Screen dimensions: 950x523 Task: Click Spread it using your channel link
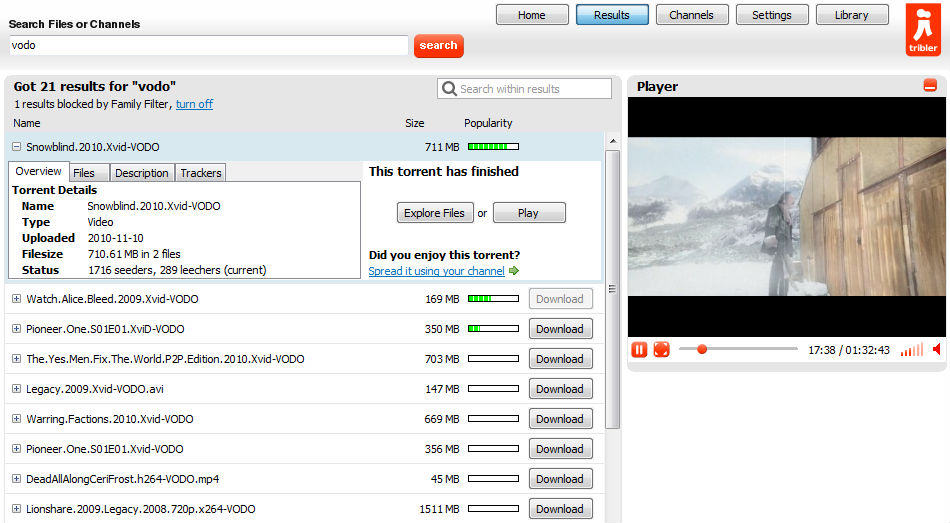[436, 271]
